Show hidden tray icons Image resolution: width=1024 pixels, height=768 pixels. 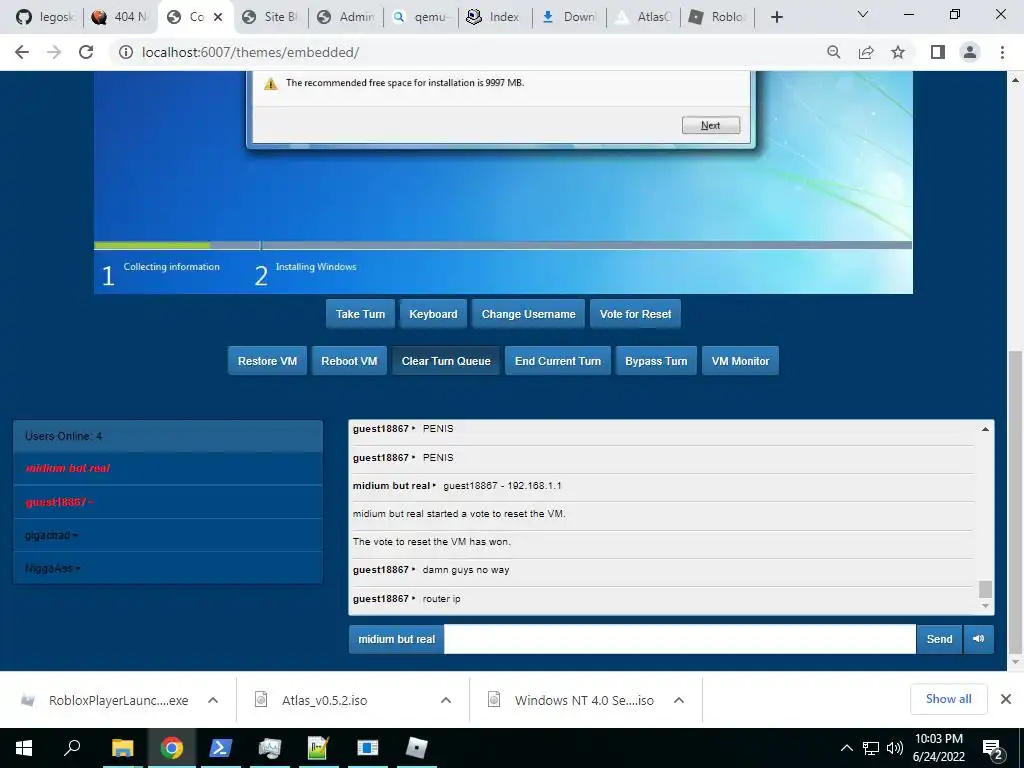pos(846,748)
